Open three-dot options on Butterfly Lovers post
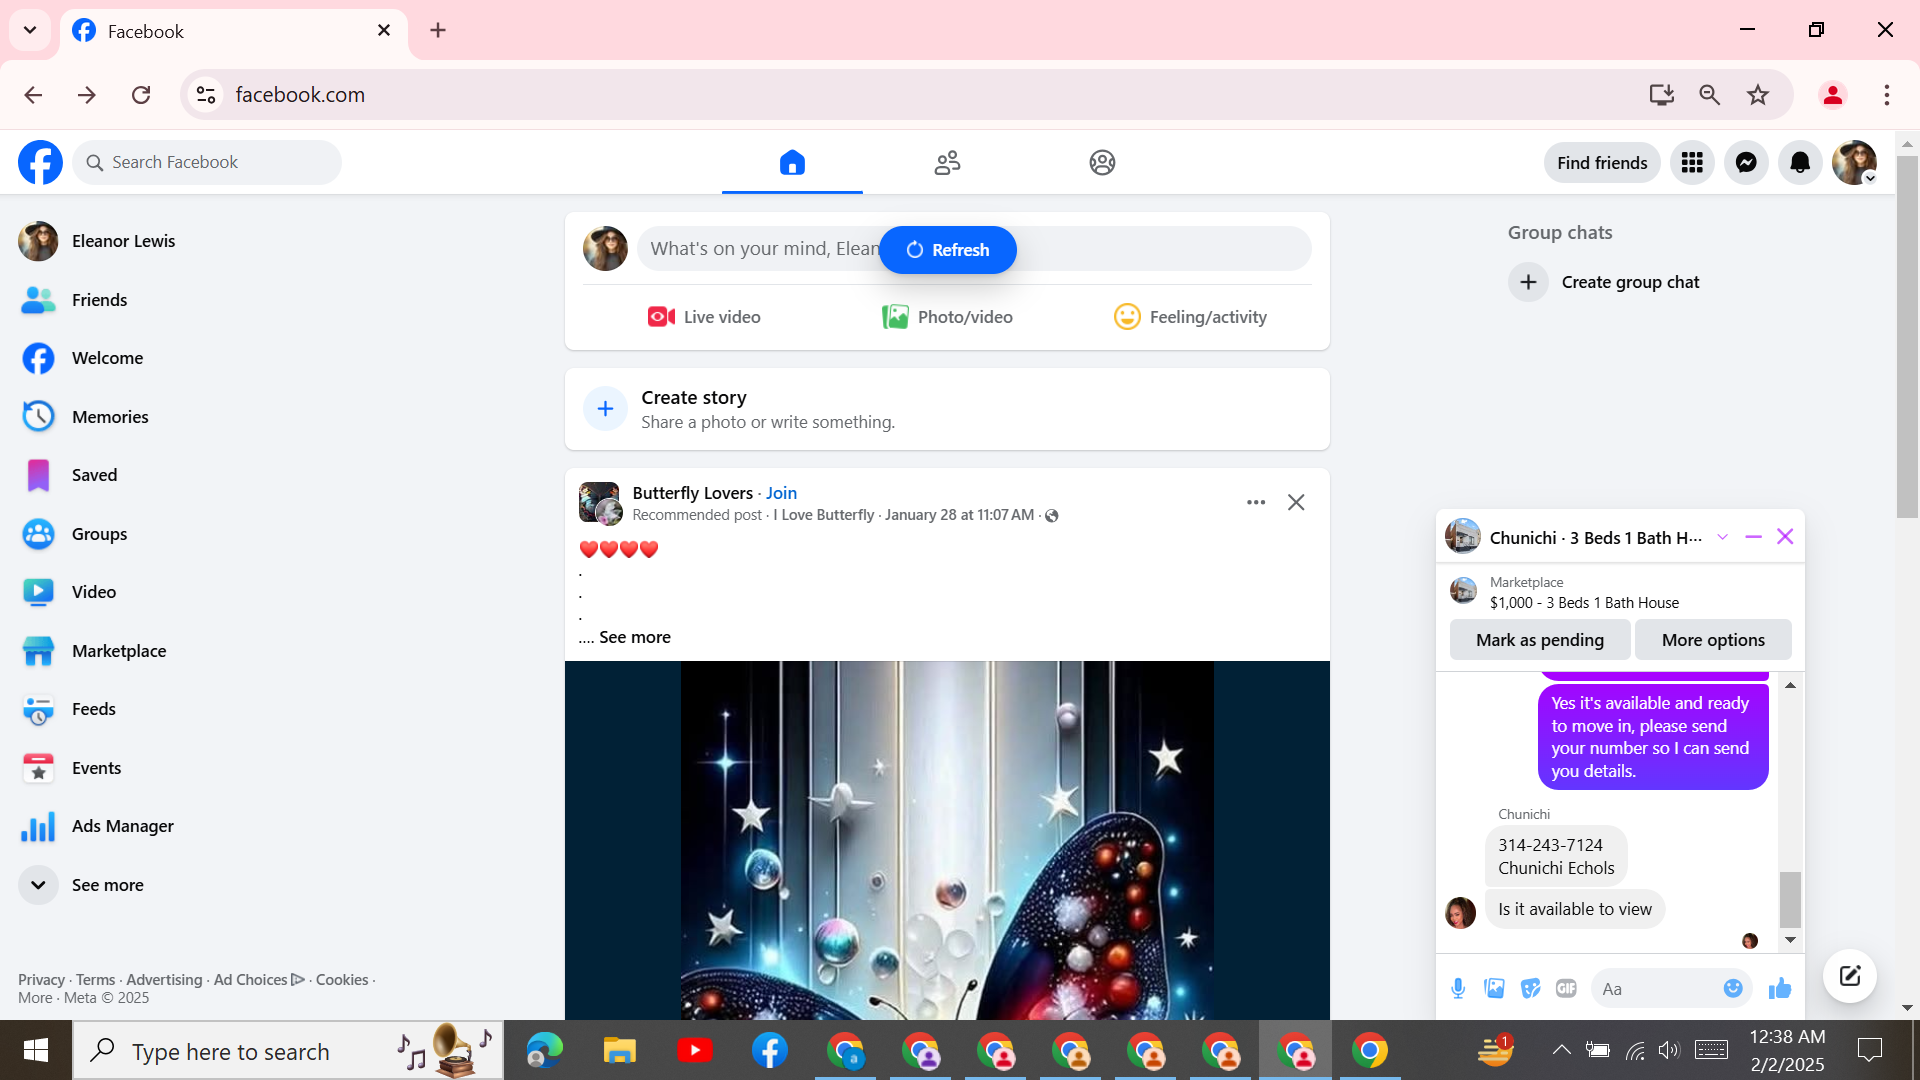Screen dimensions: 1920x1080 (1256, 502)
